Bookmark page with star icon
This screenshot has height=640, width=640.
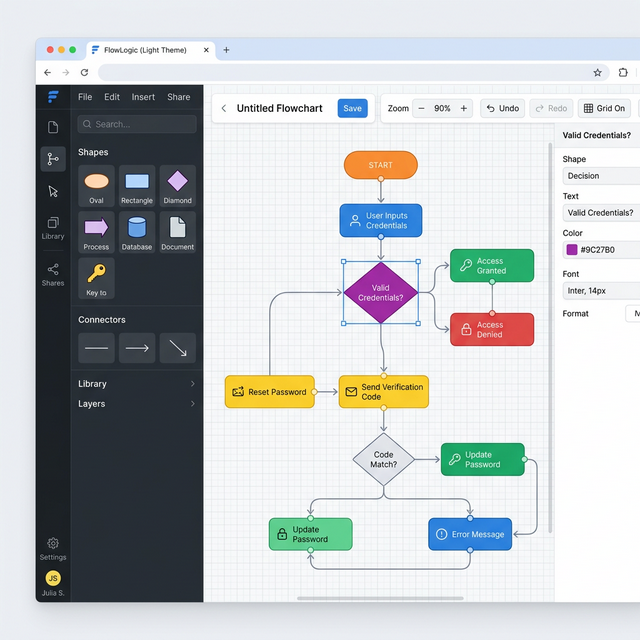pyautogui.click(x=598, y=73)
